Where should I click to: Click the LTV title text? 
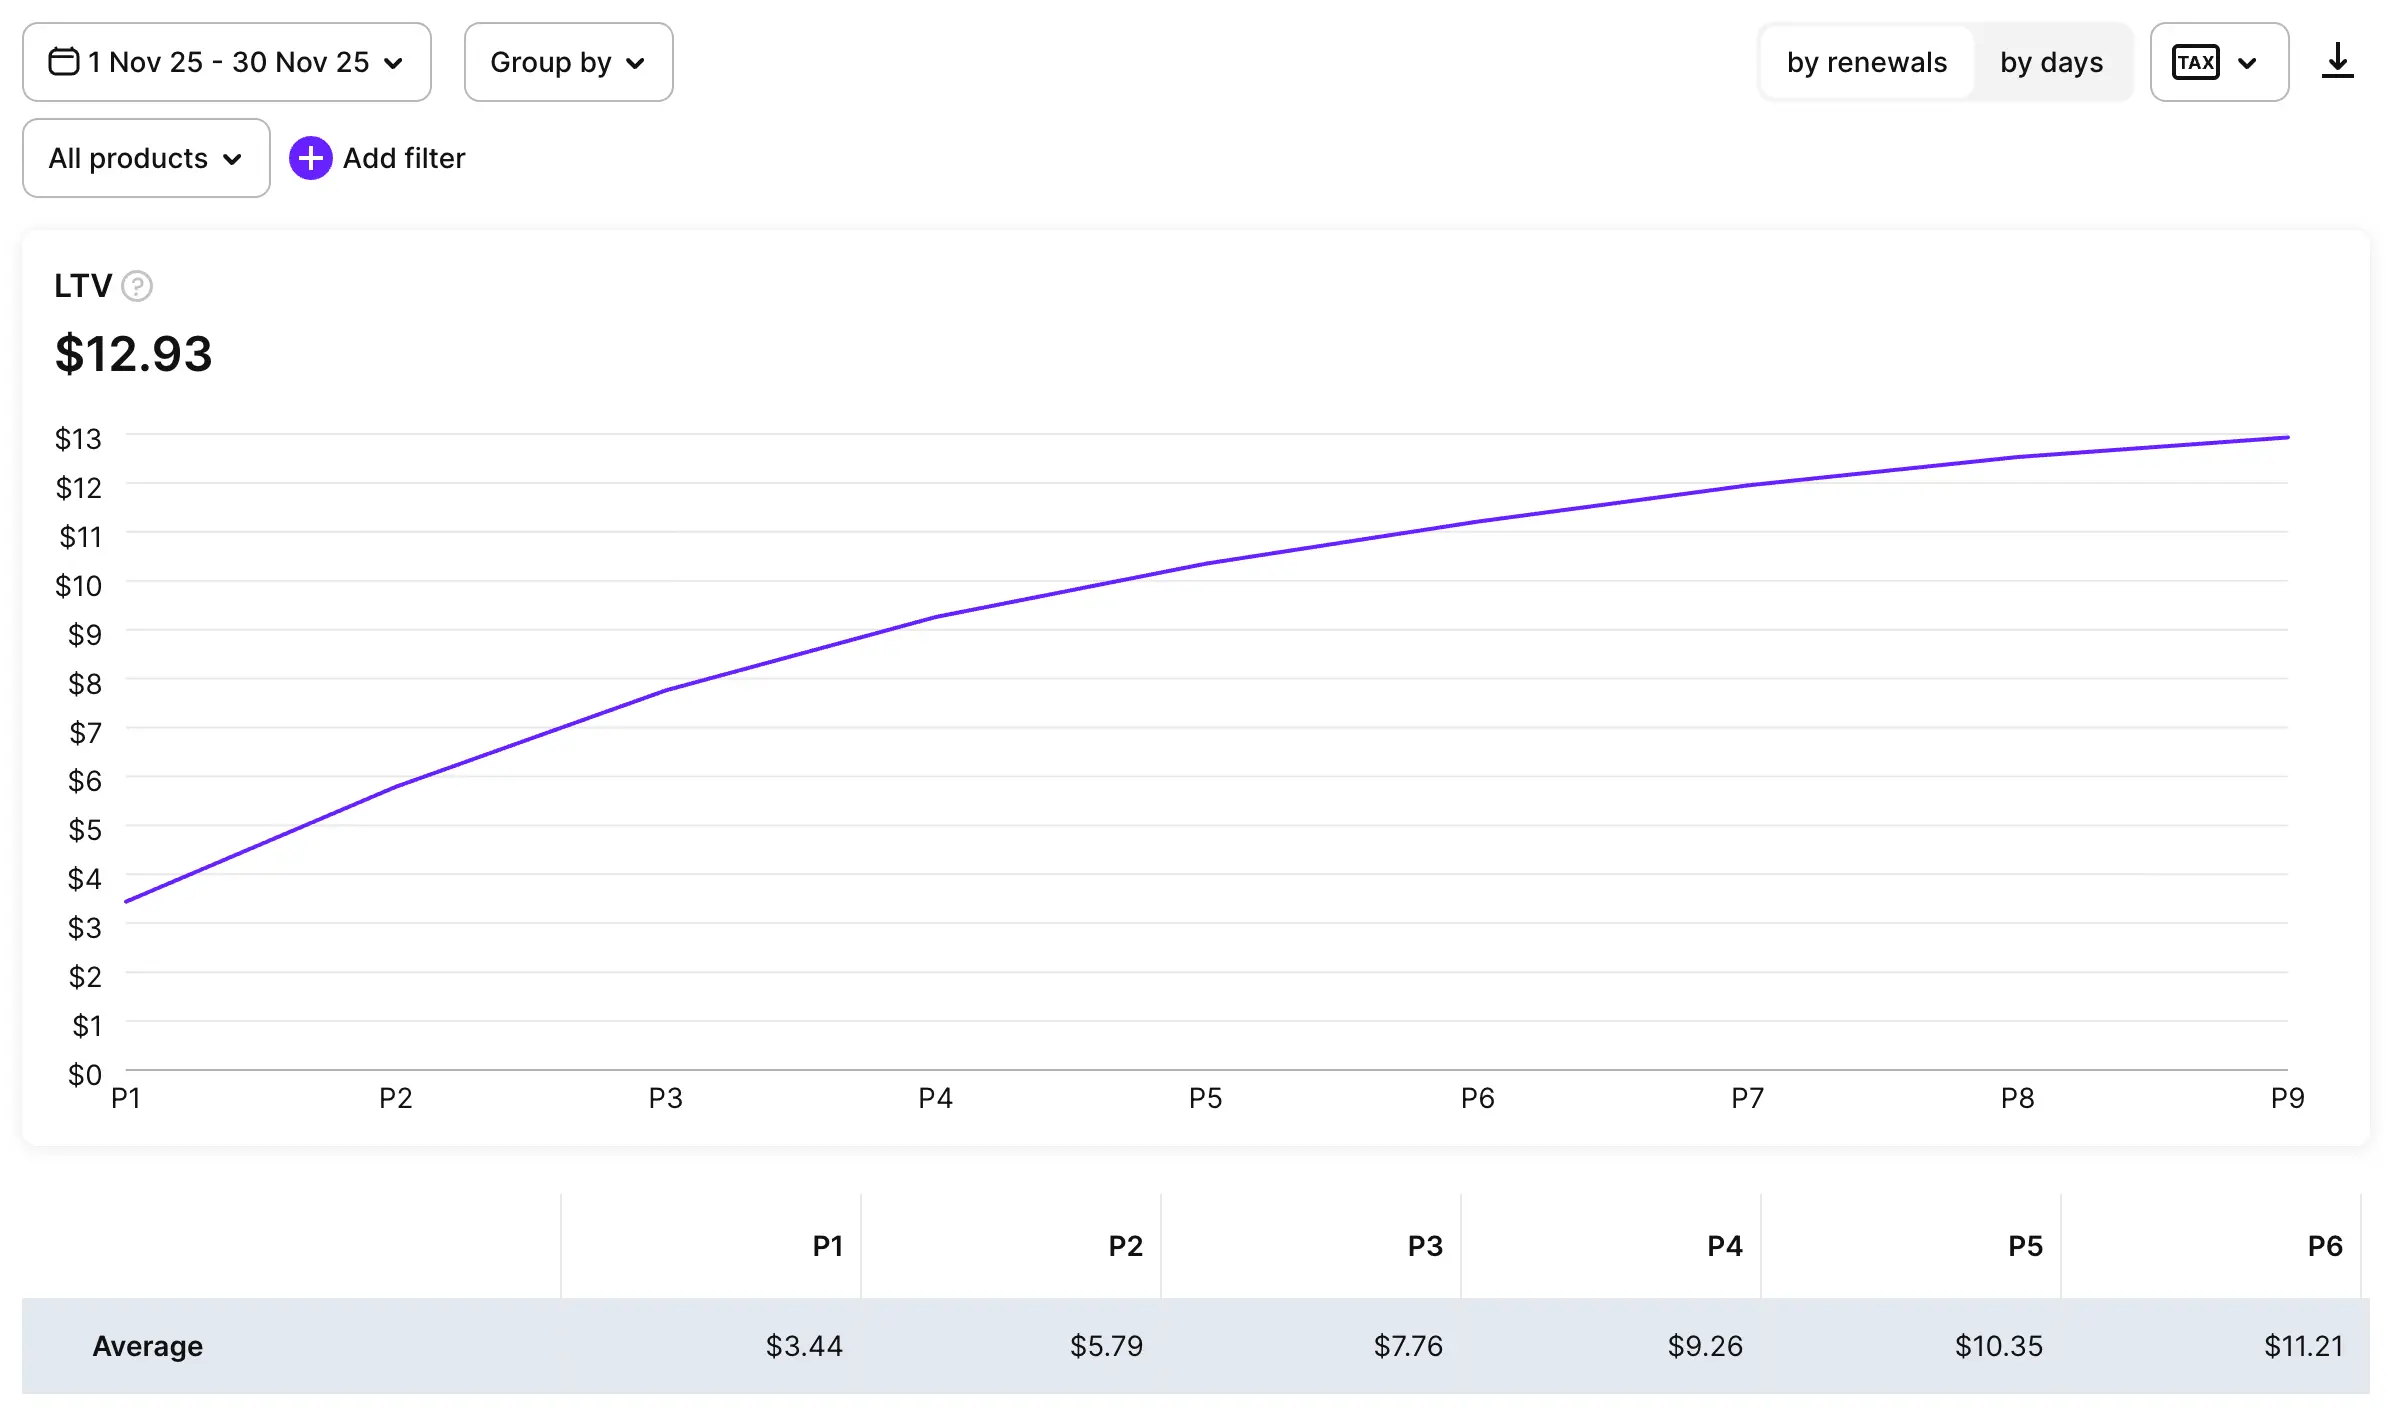85,286
